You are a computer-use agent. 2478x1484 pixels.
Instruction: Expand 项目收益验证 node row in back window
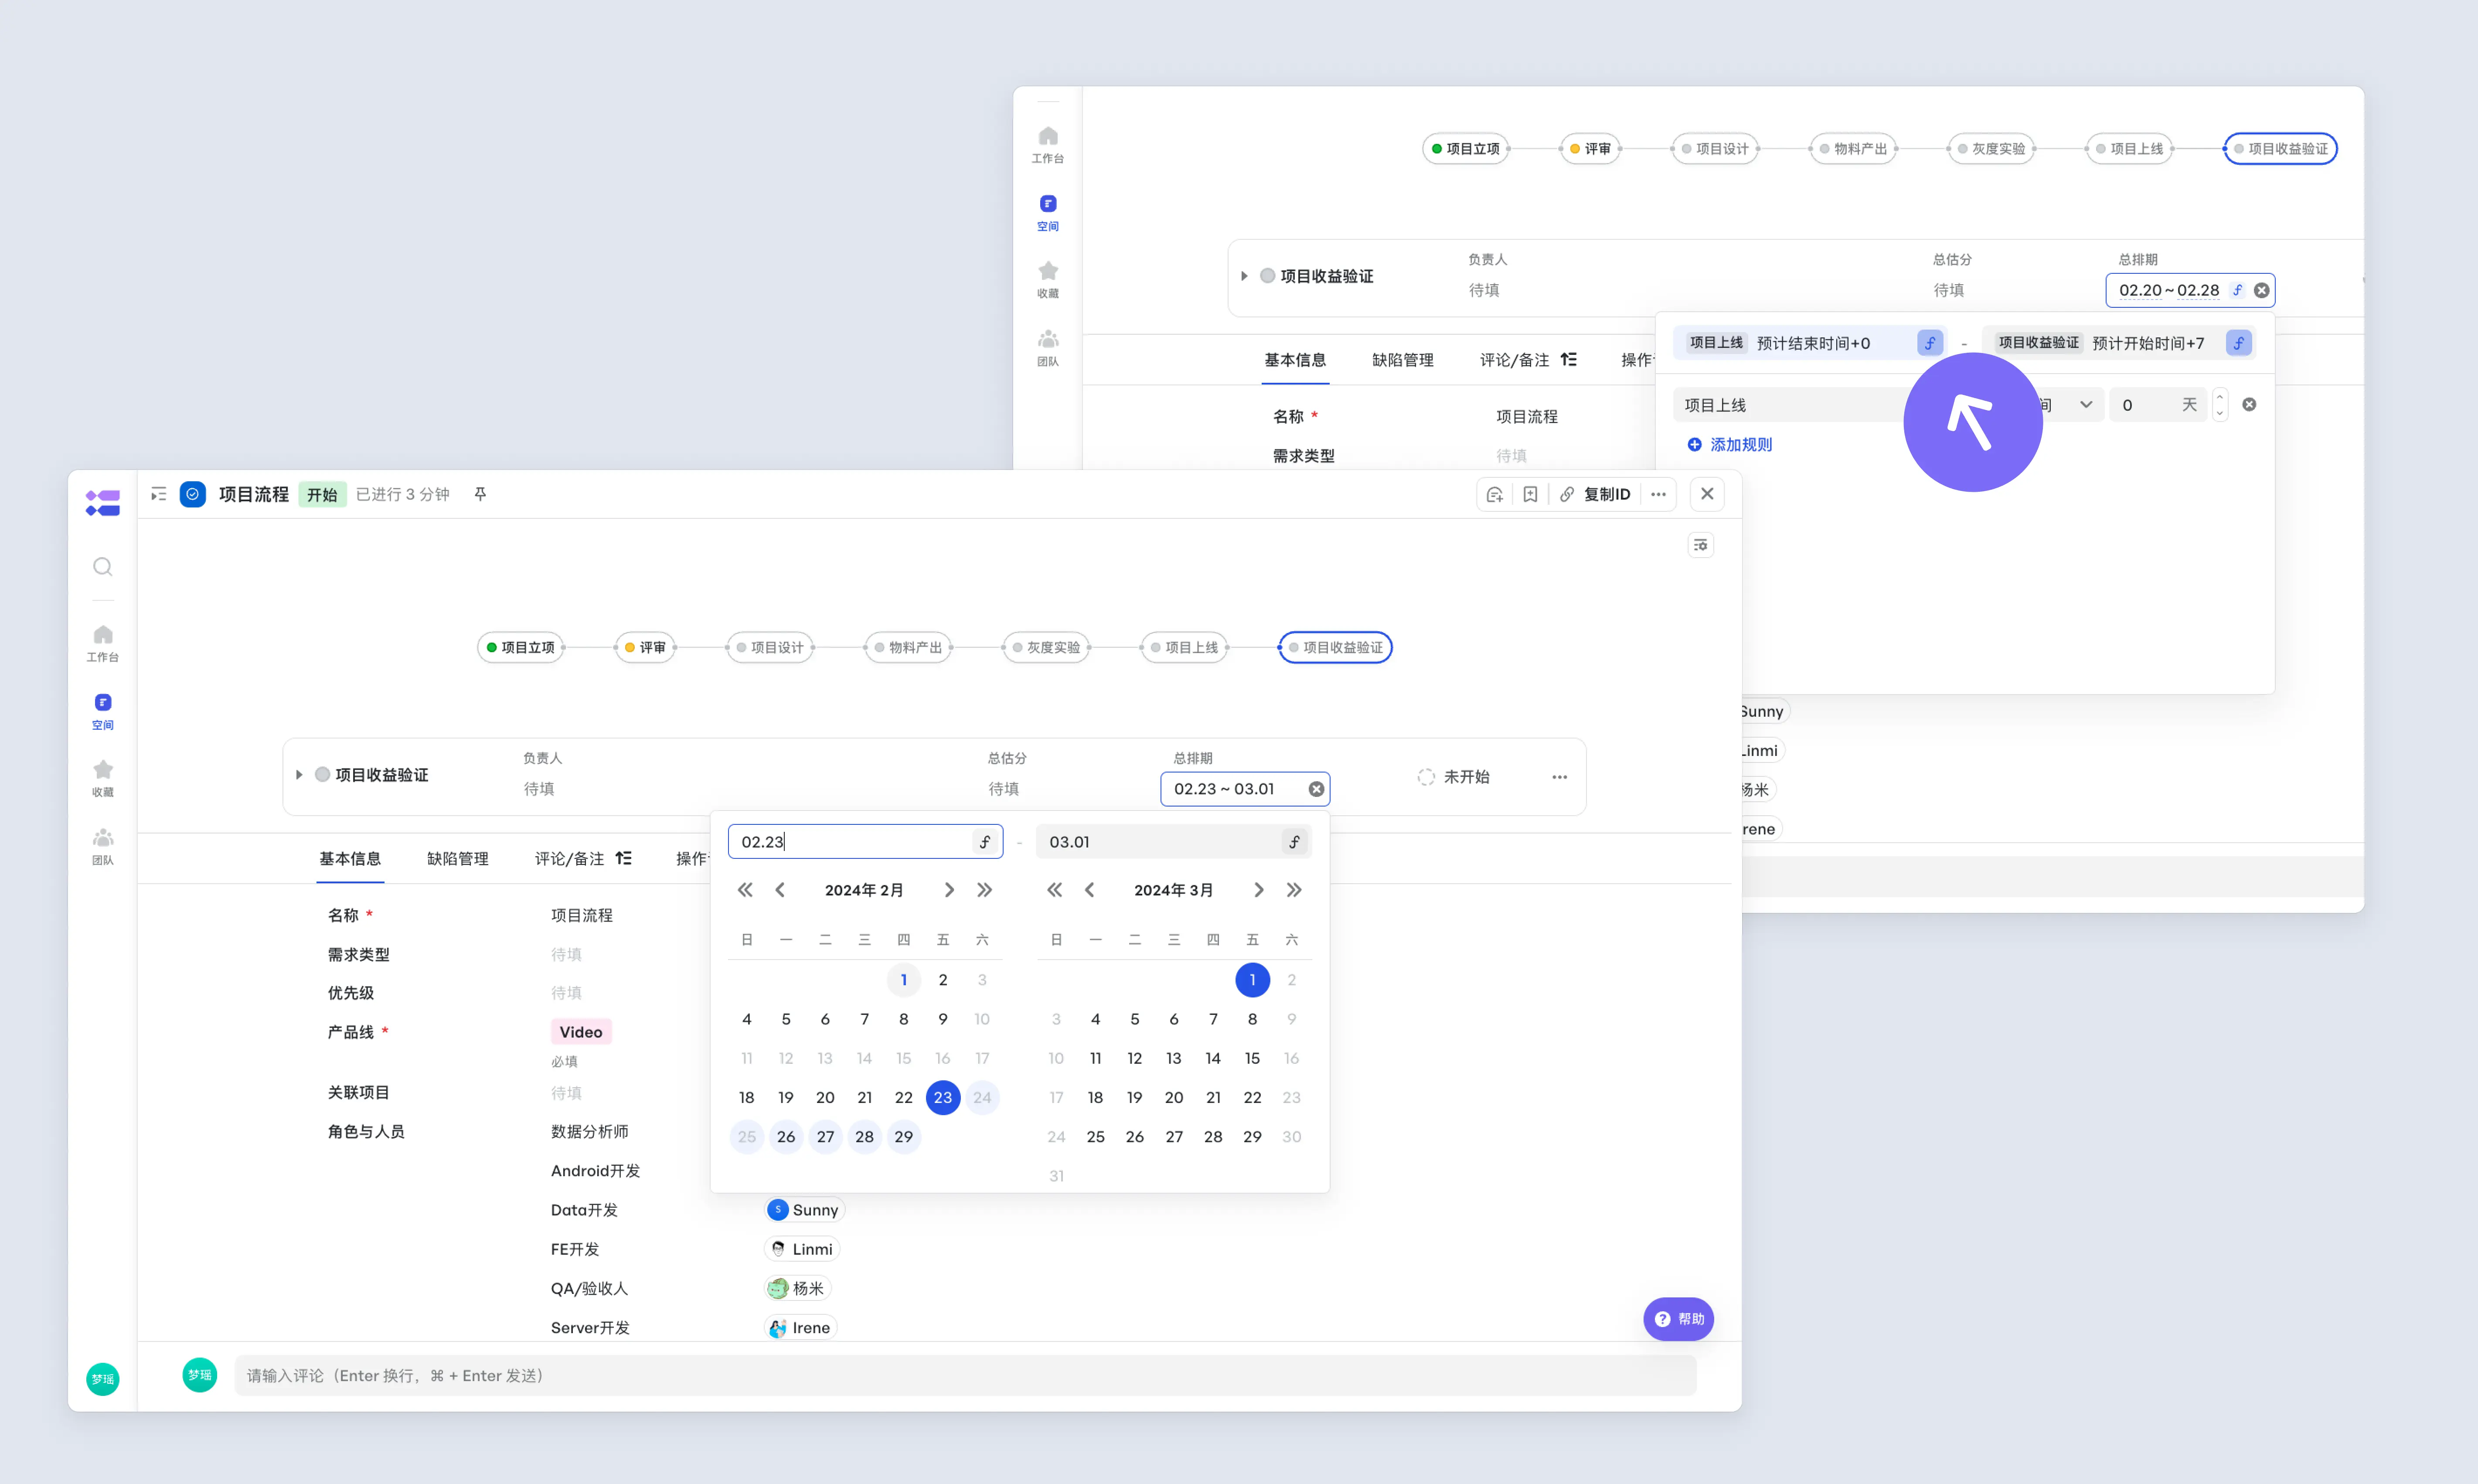click(x=1244, y=276)
